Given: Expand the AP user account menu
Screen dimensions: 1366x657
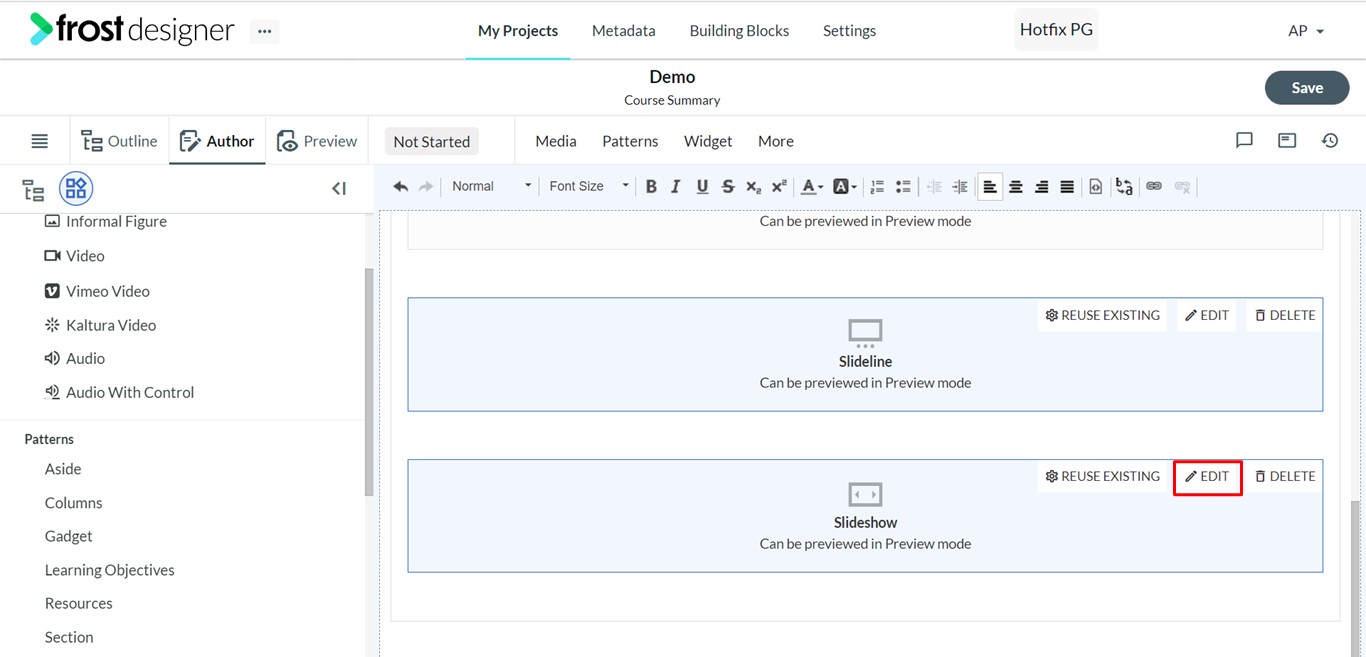Looking at the screenshot, I should coord(1306,31).
